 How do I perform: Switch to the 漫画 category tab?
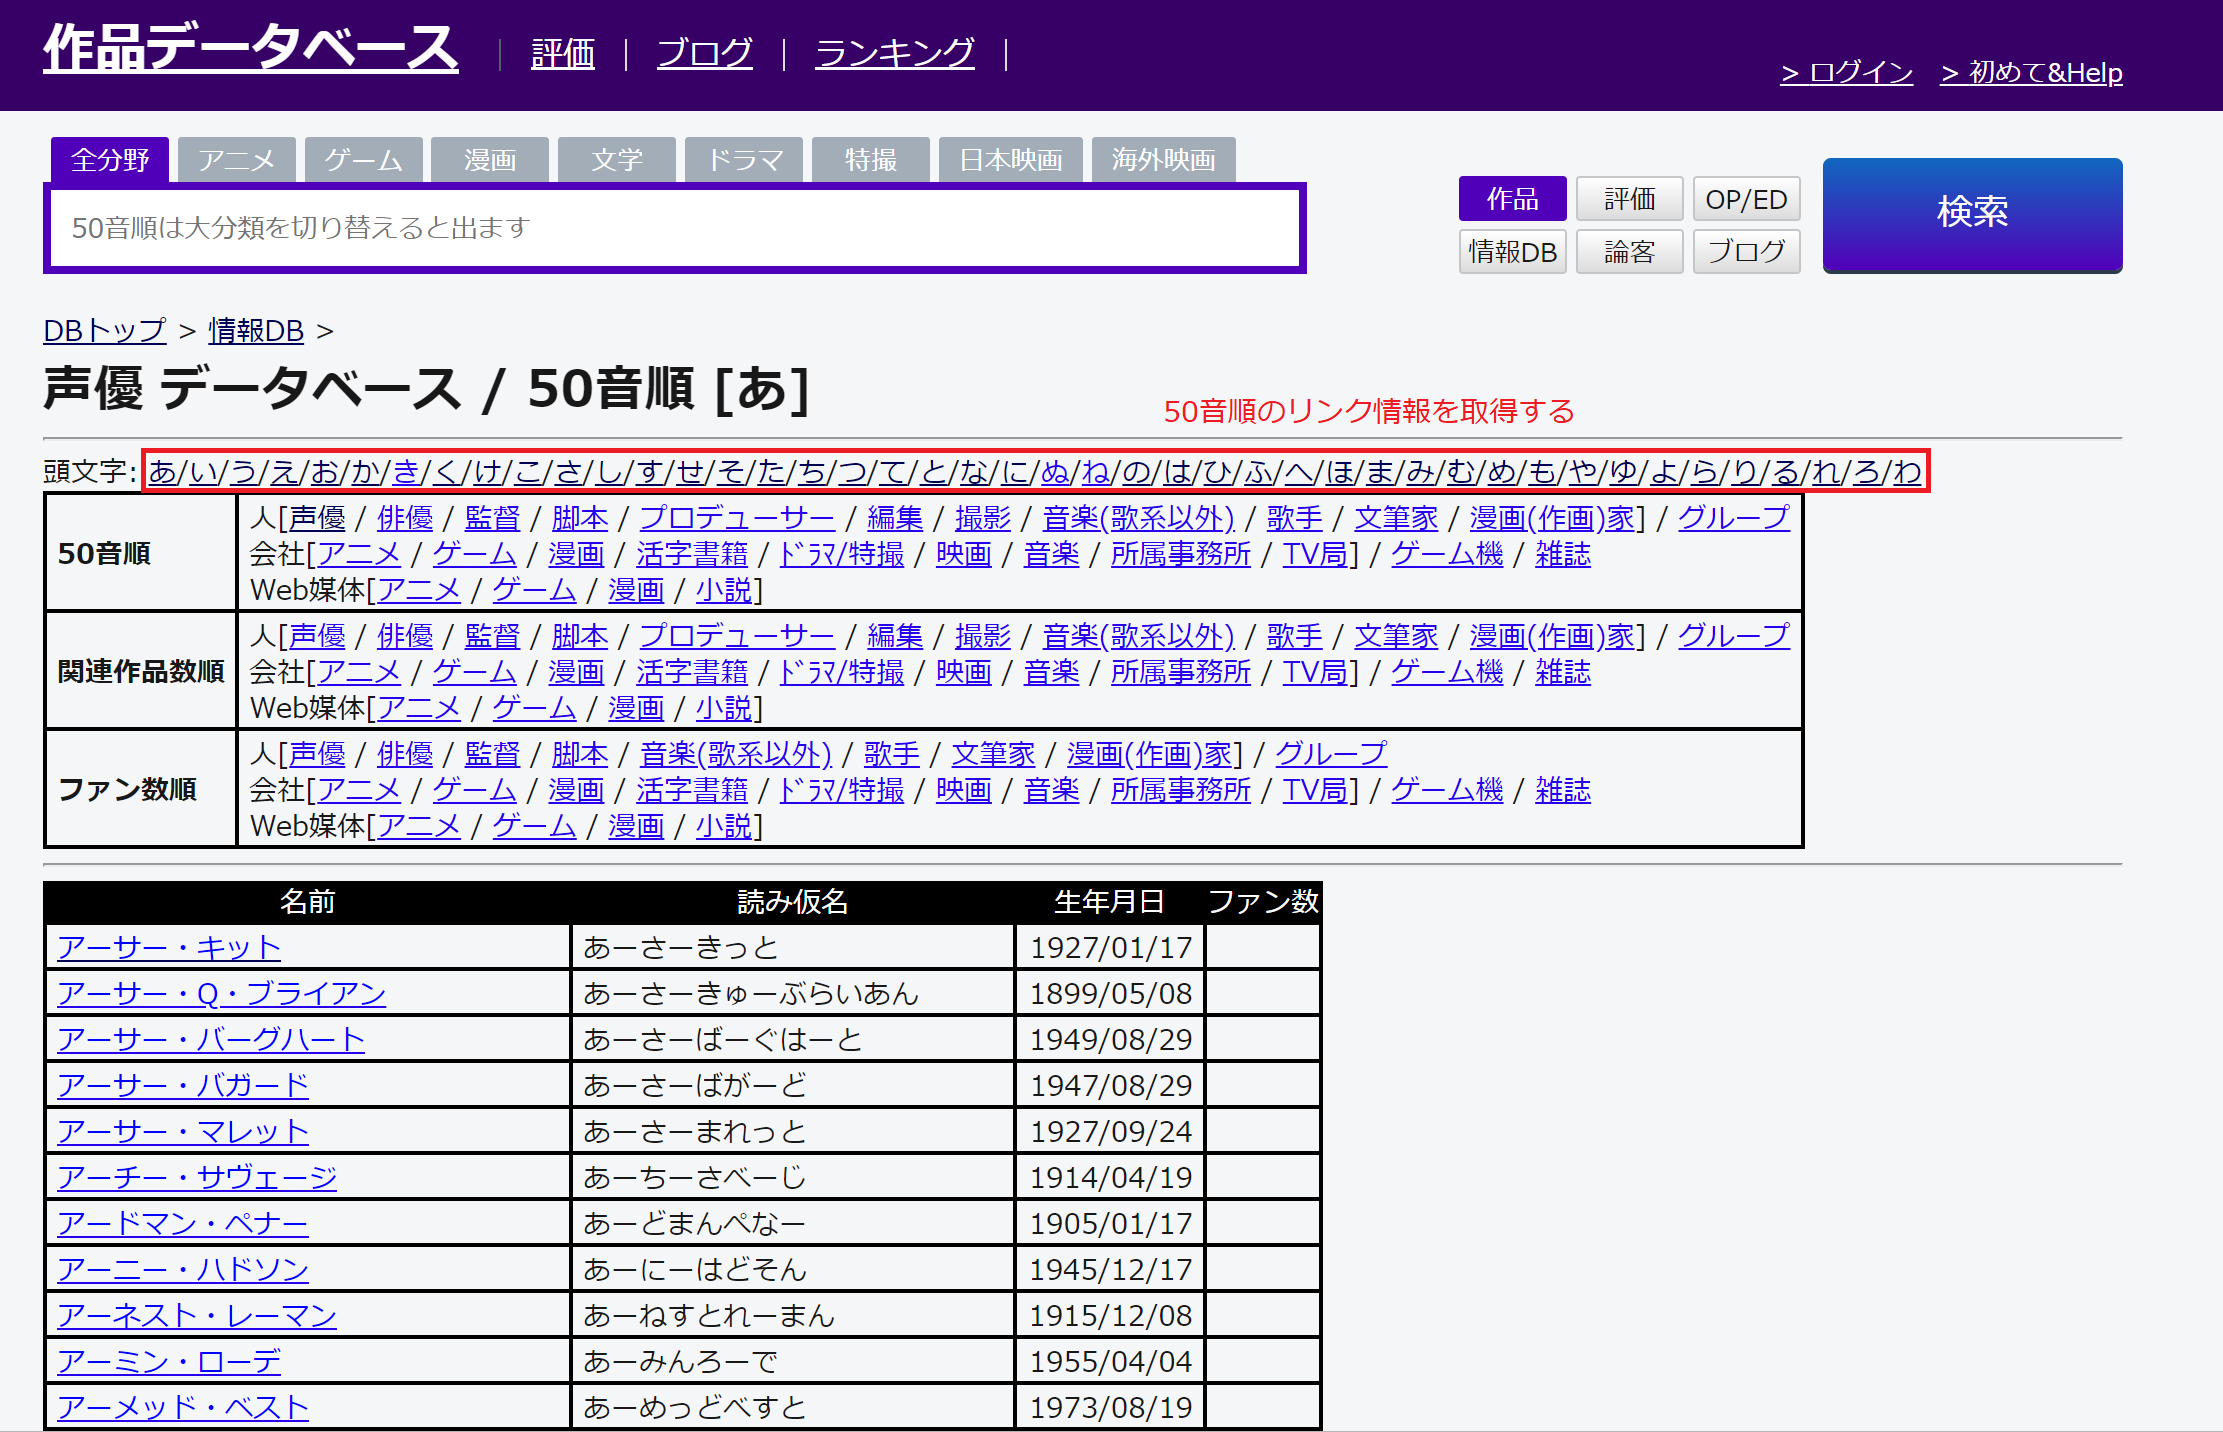pyautogui.click(x=490, y=160)
